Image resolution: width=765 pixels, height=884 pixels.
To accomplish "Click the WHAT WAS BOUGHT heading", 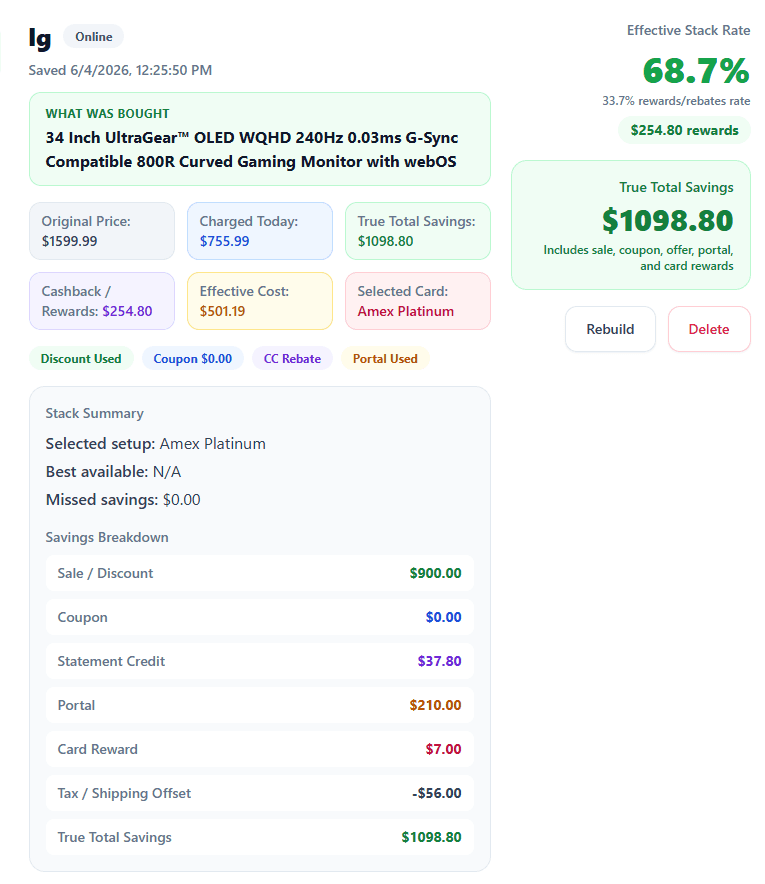I will click(x=107, y=113).
